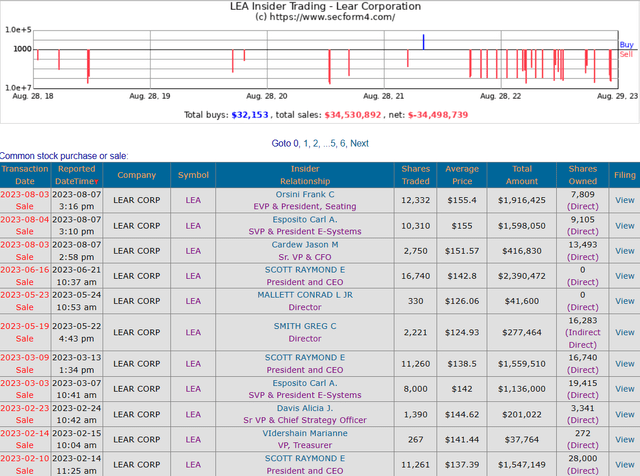
Task: View filing for VIdershain Marianne sale
Action: coord(624,439)
